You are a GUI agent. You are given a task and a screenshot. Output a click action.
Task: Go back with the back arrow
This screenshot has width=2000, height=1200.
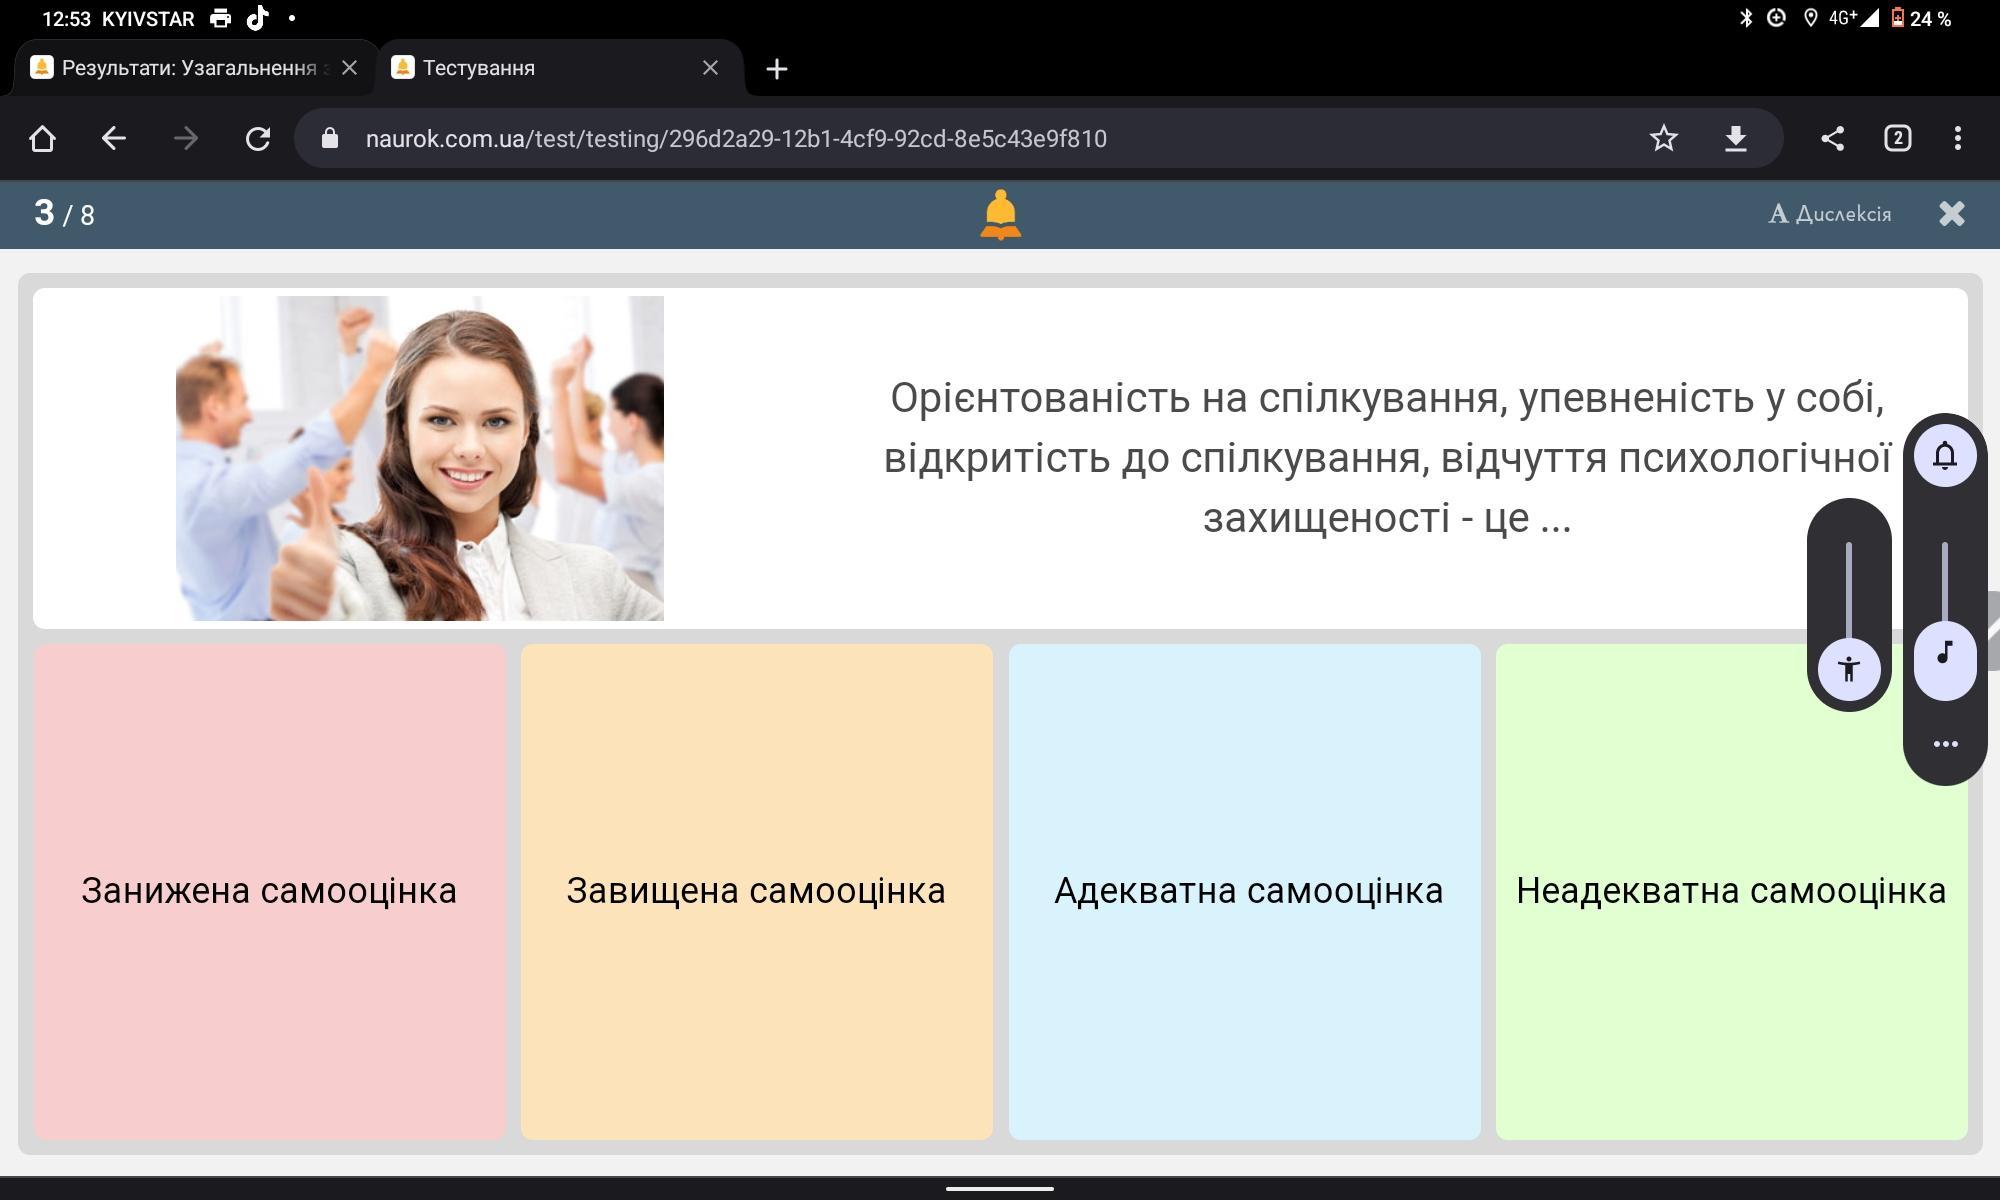click(114, 138)
